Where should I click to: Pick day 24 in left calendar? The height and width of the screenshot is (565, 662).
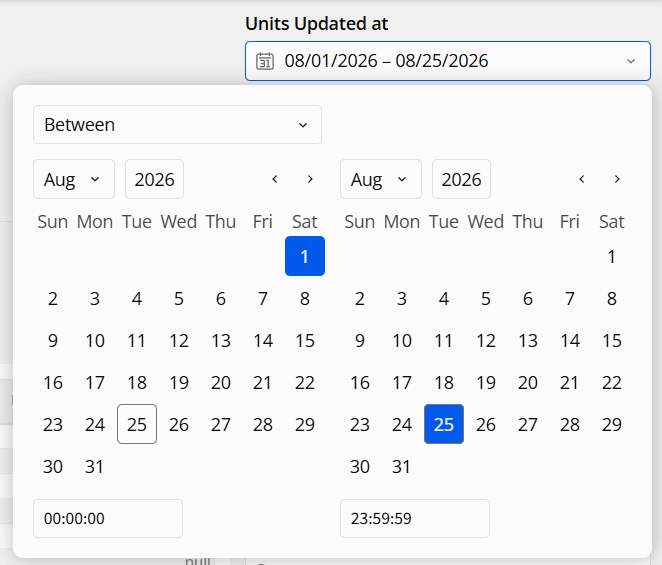coord(95,424)
